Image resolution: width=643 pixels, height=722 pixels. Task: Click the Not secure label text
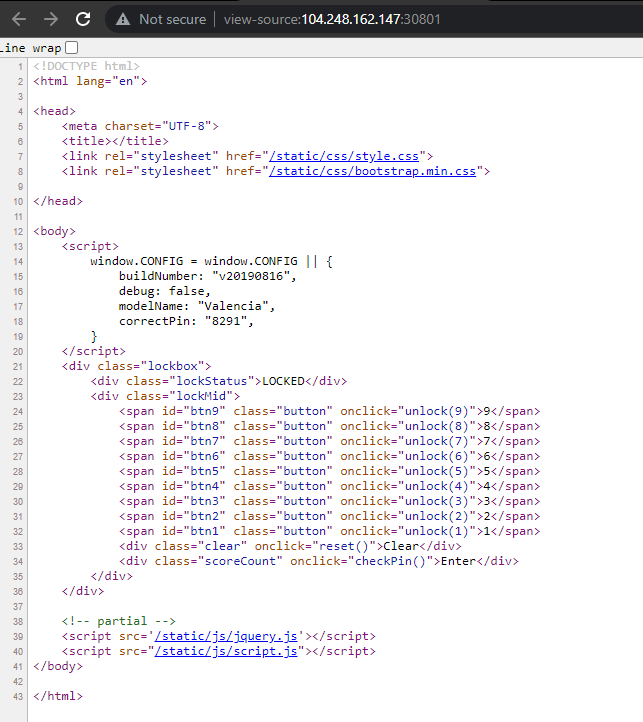tap(172, 19)
